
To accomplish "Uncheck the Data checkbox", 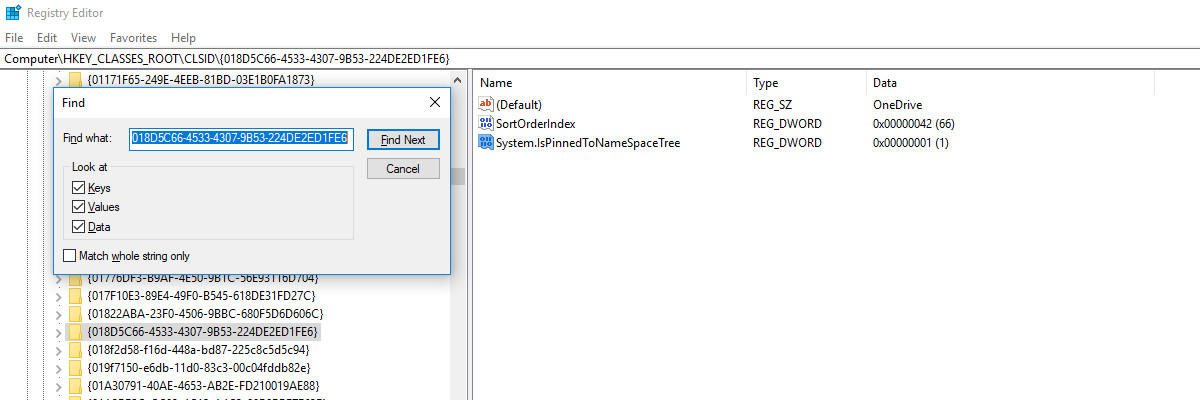I will pos(79,227).
